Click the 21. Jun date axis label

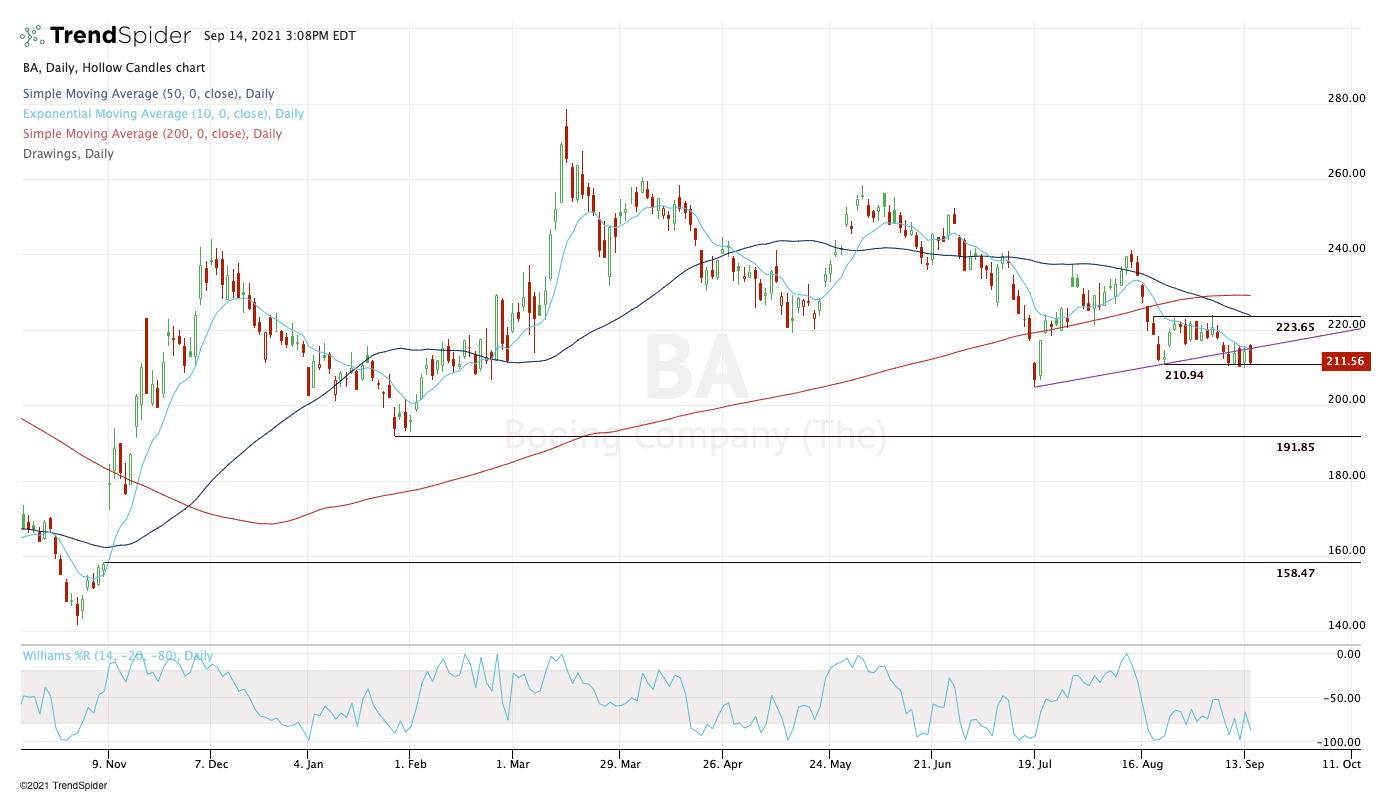point(930,762)
